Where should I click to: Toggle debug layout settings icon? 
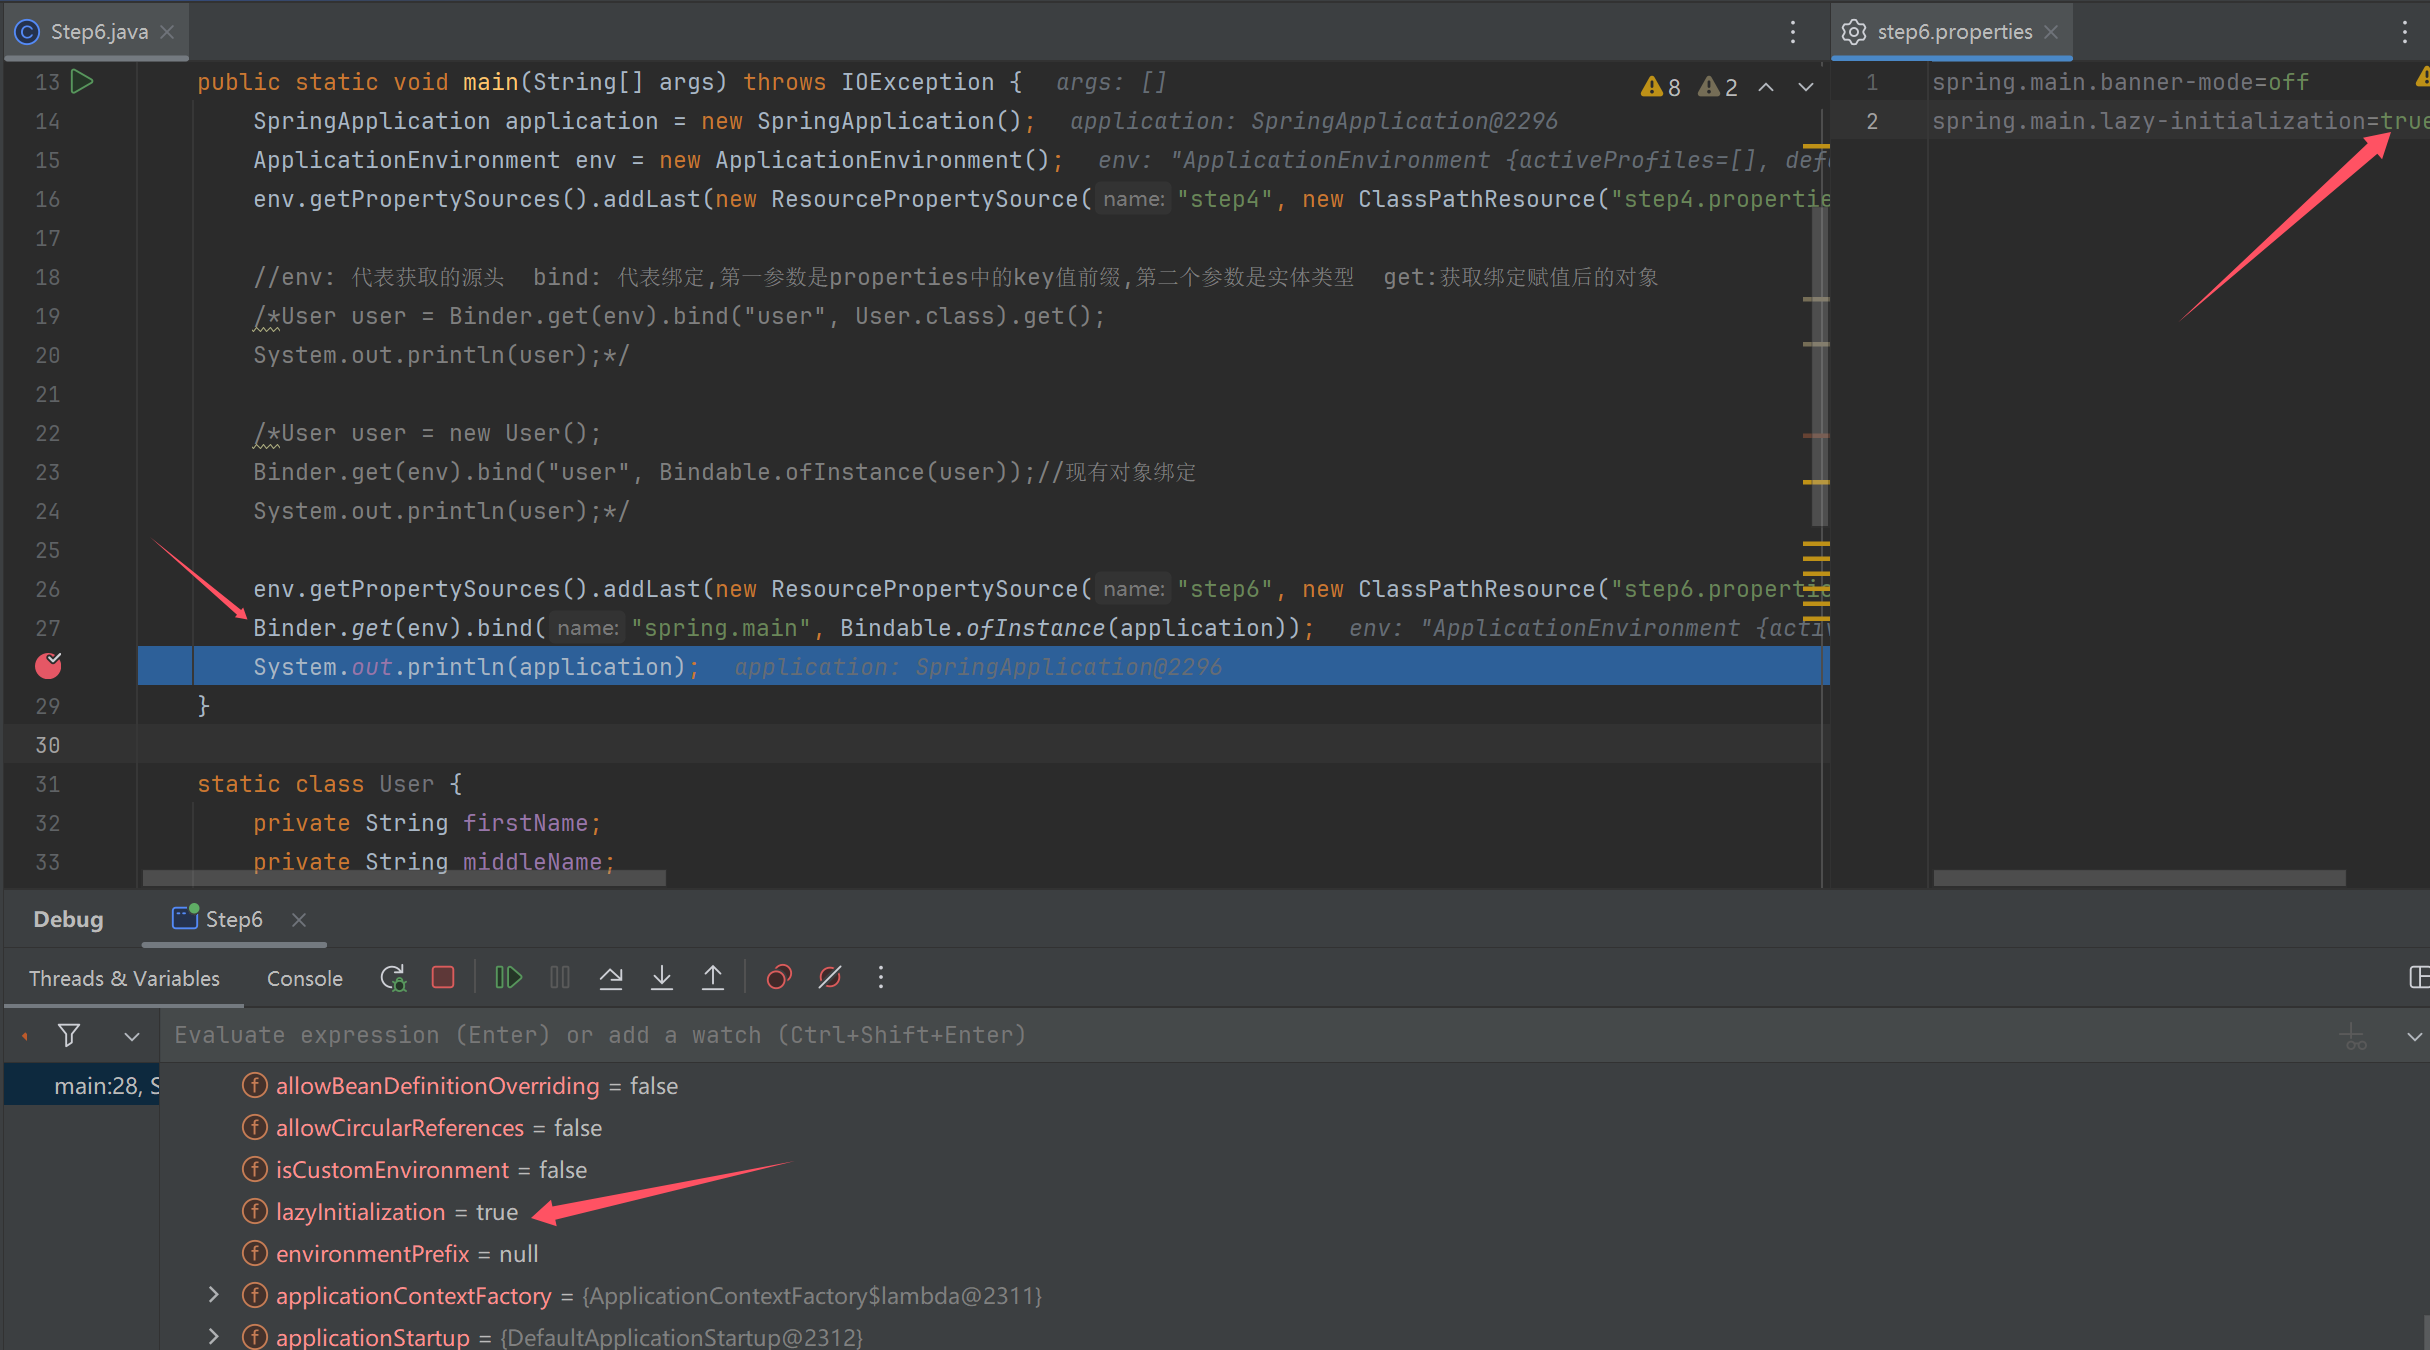point(2418,977)
